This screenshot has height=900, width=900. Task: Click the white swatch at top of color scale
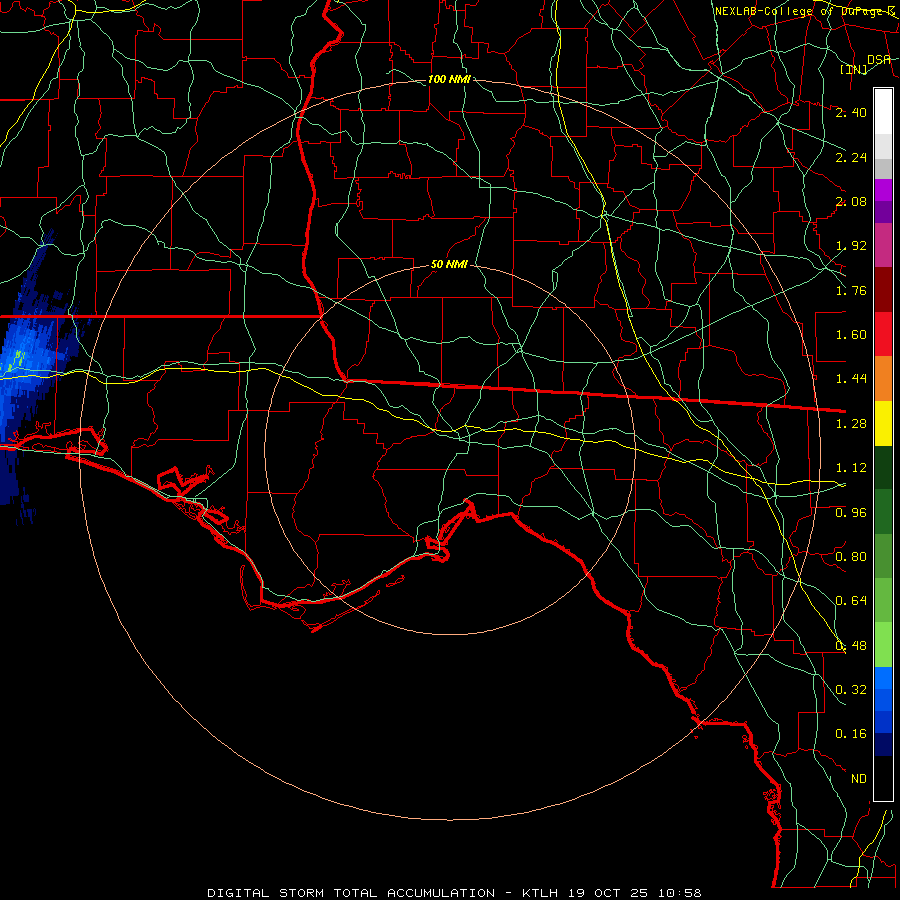tap(883, 112)
